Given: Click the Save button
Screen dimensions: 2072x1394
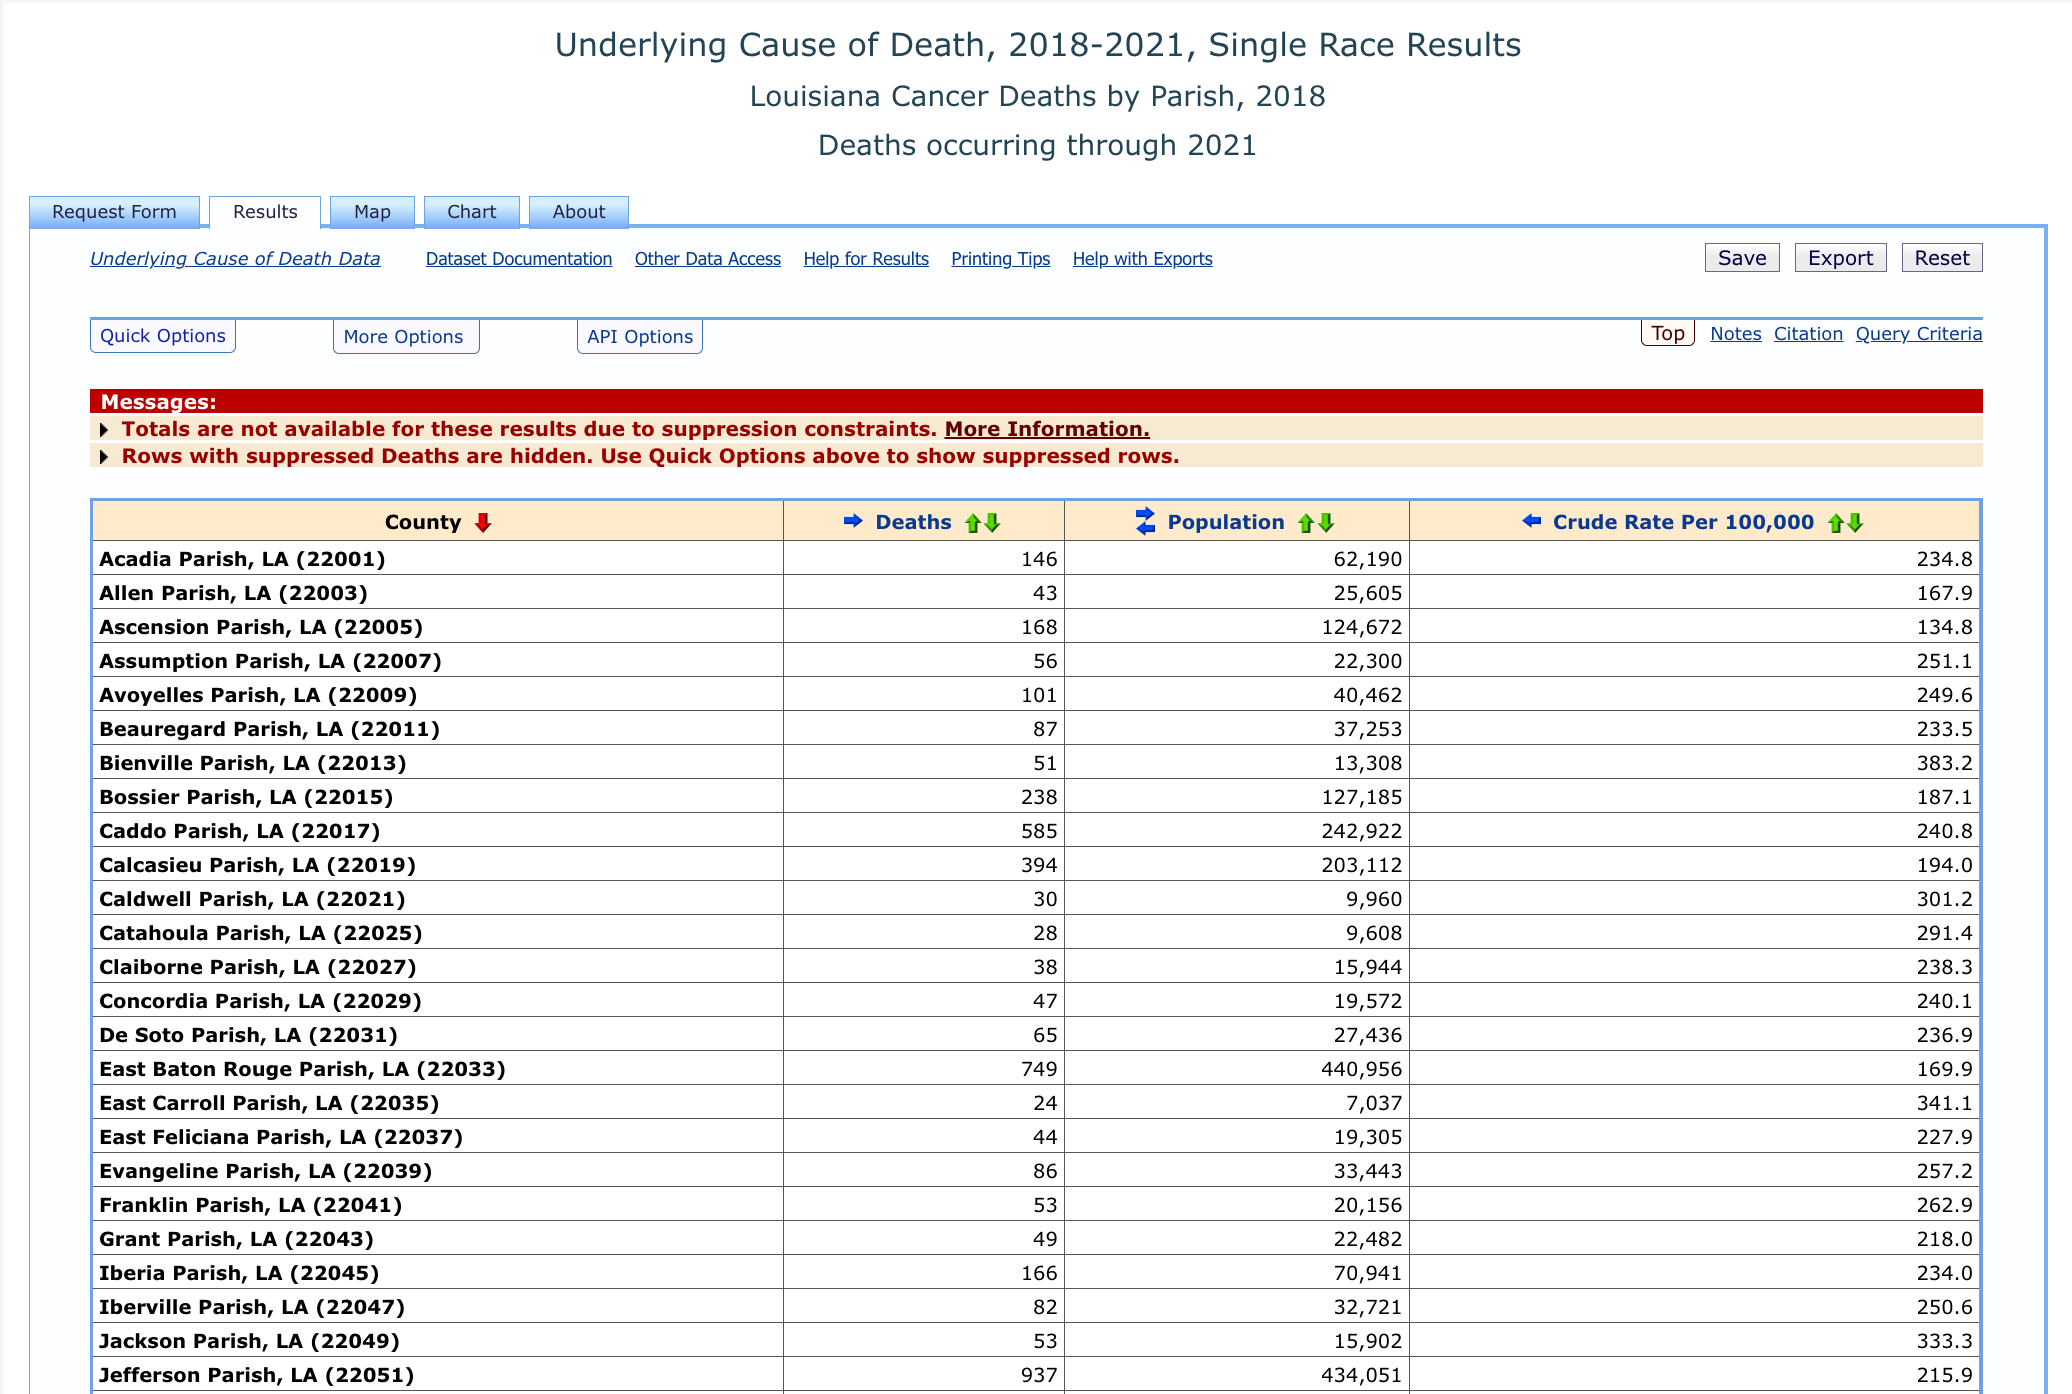Looking at the screenshot, I should [1742, 258].
